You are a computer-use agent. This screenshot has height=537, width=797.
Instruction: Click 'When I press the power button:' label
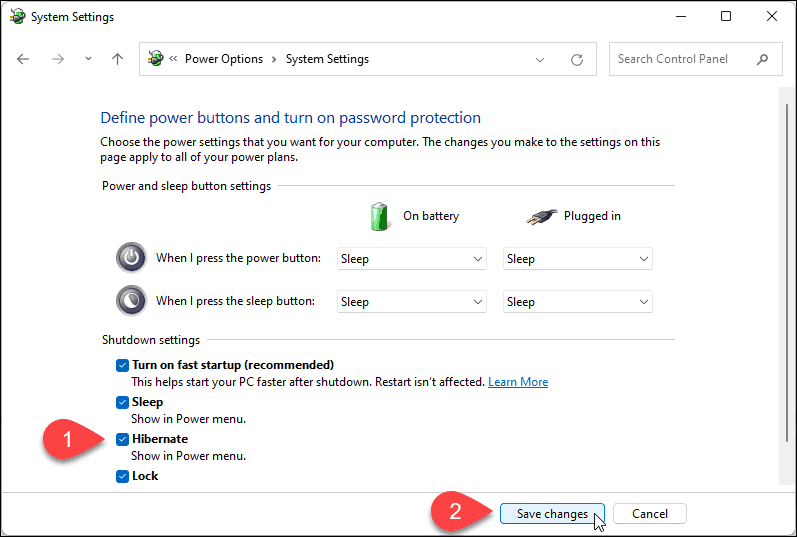[x=238, y=258]
